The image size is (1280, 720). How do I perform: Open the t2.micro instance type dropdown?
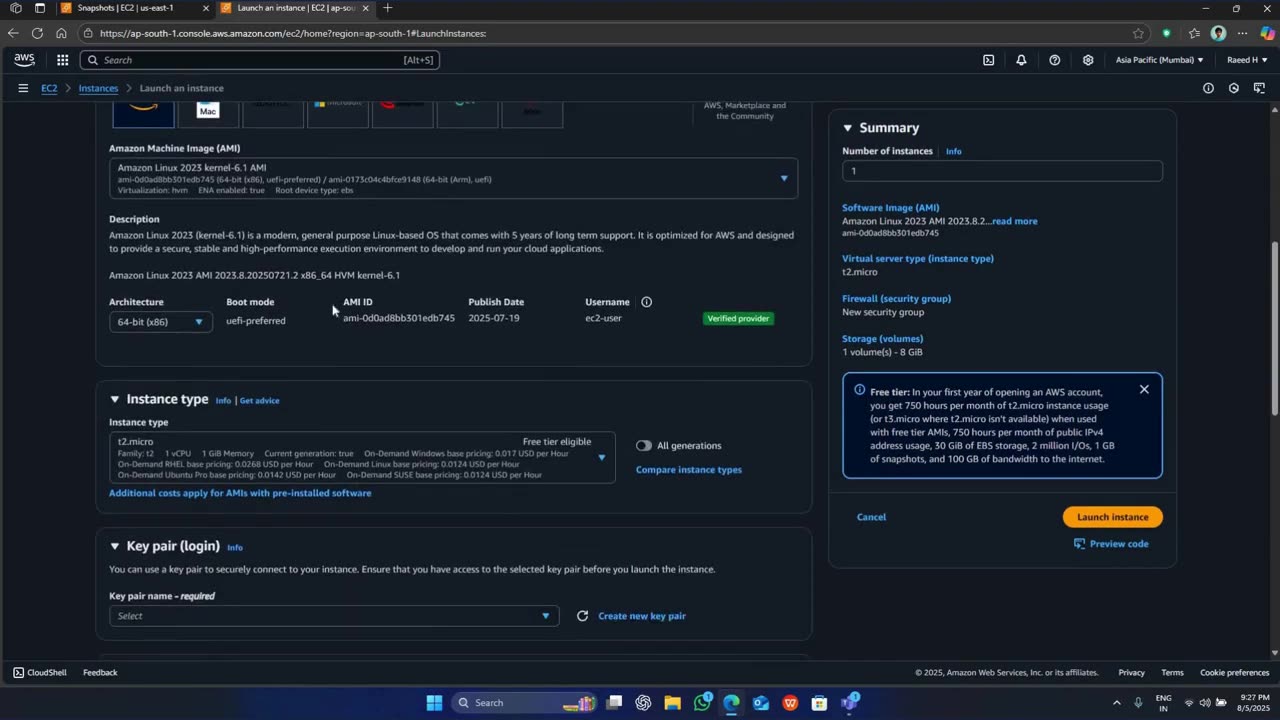(362, 458)
